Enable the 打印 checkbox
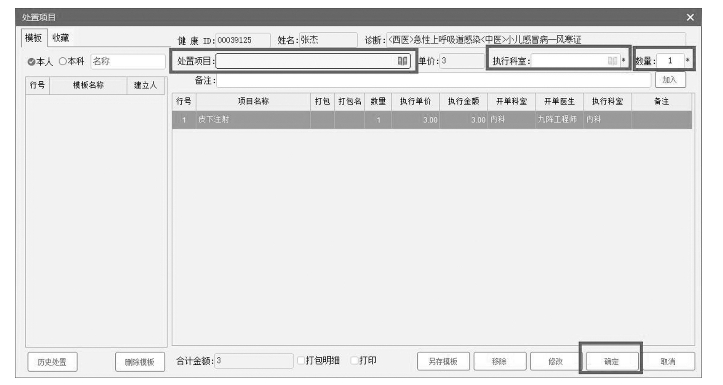 [355, 361]
